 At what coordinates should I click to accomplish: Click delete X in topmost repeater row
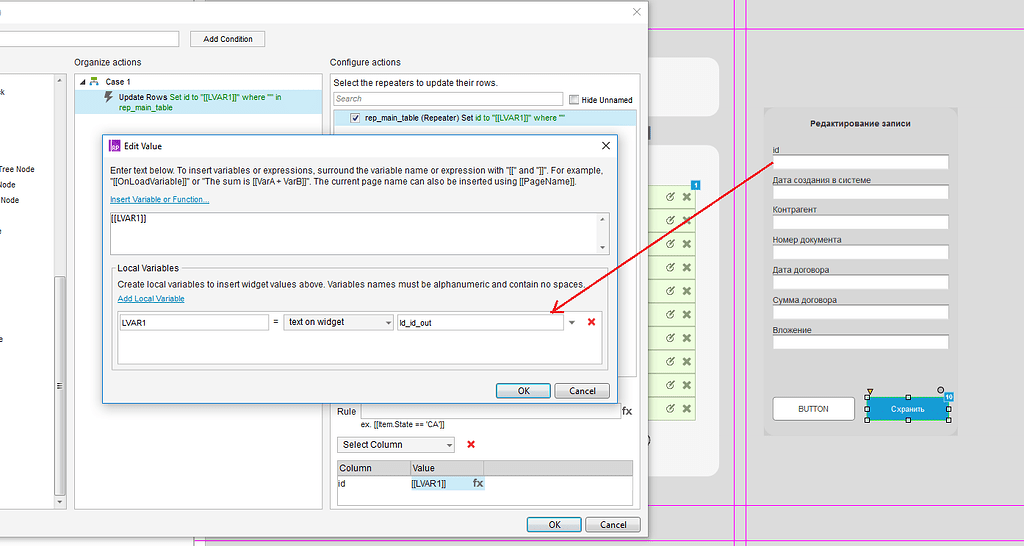[686, 197]
